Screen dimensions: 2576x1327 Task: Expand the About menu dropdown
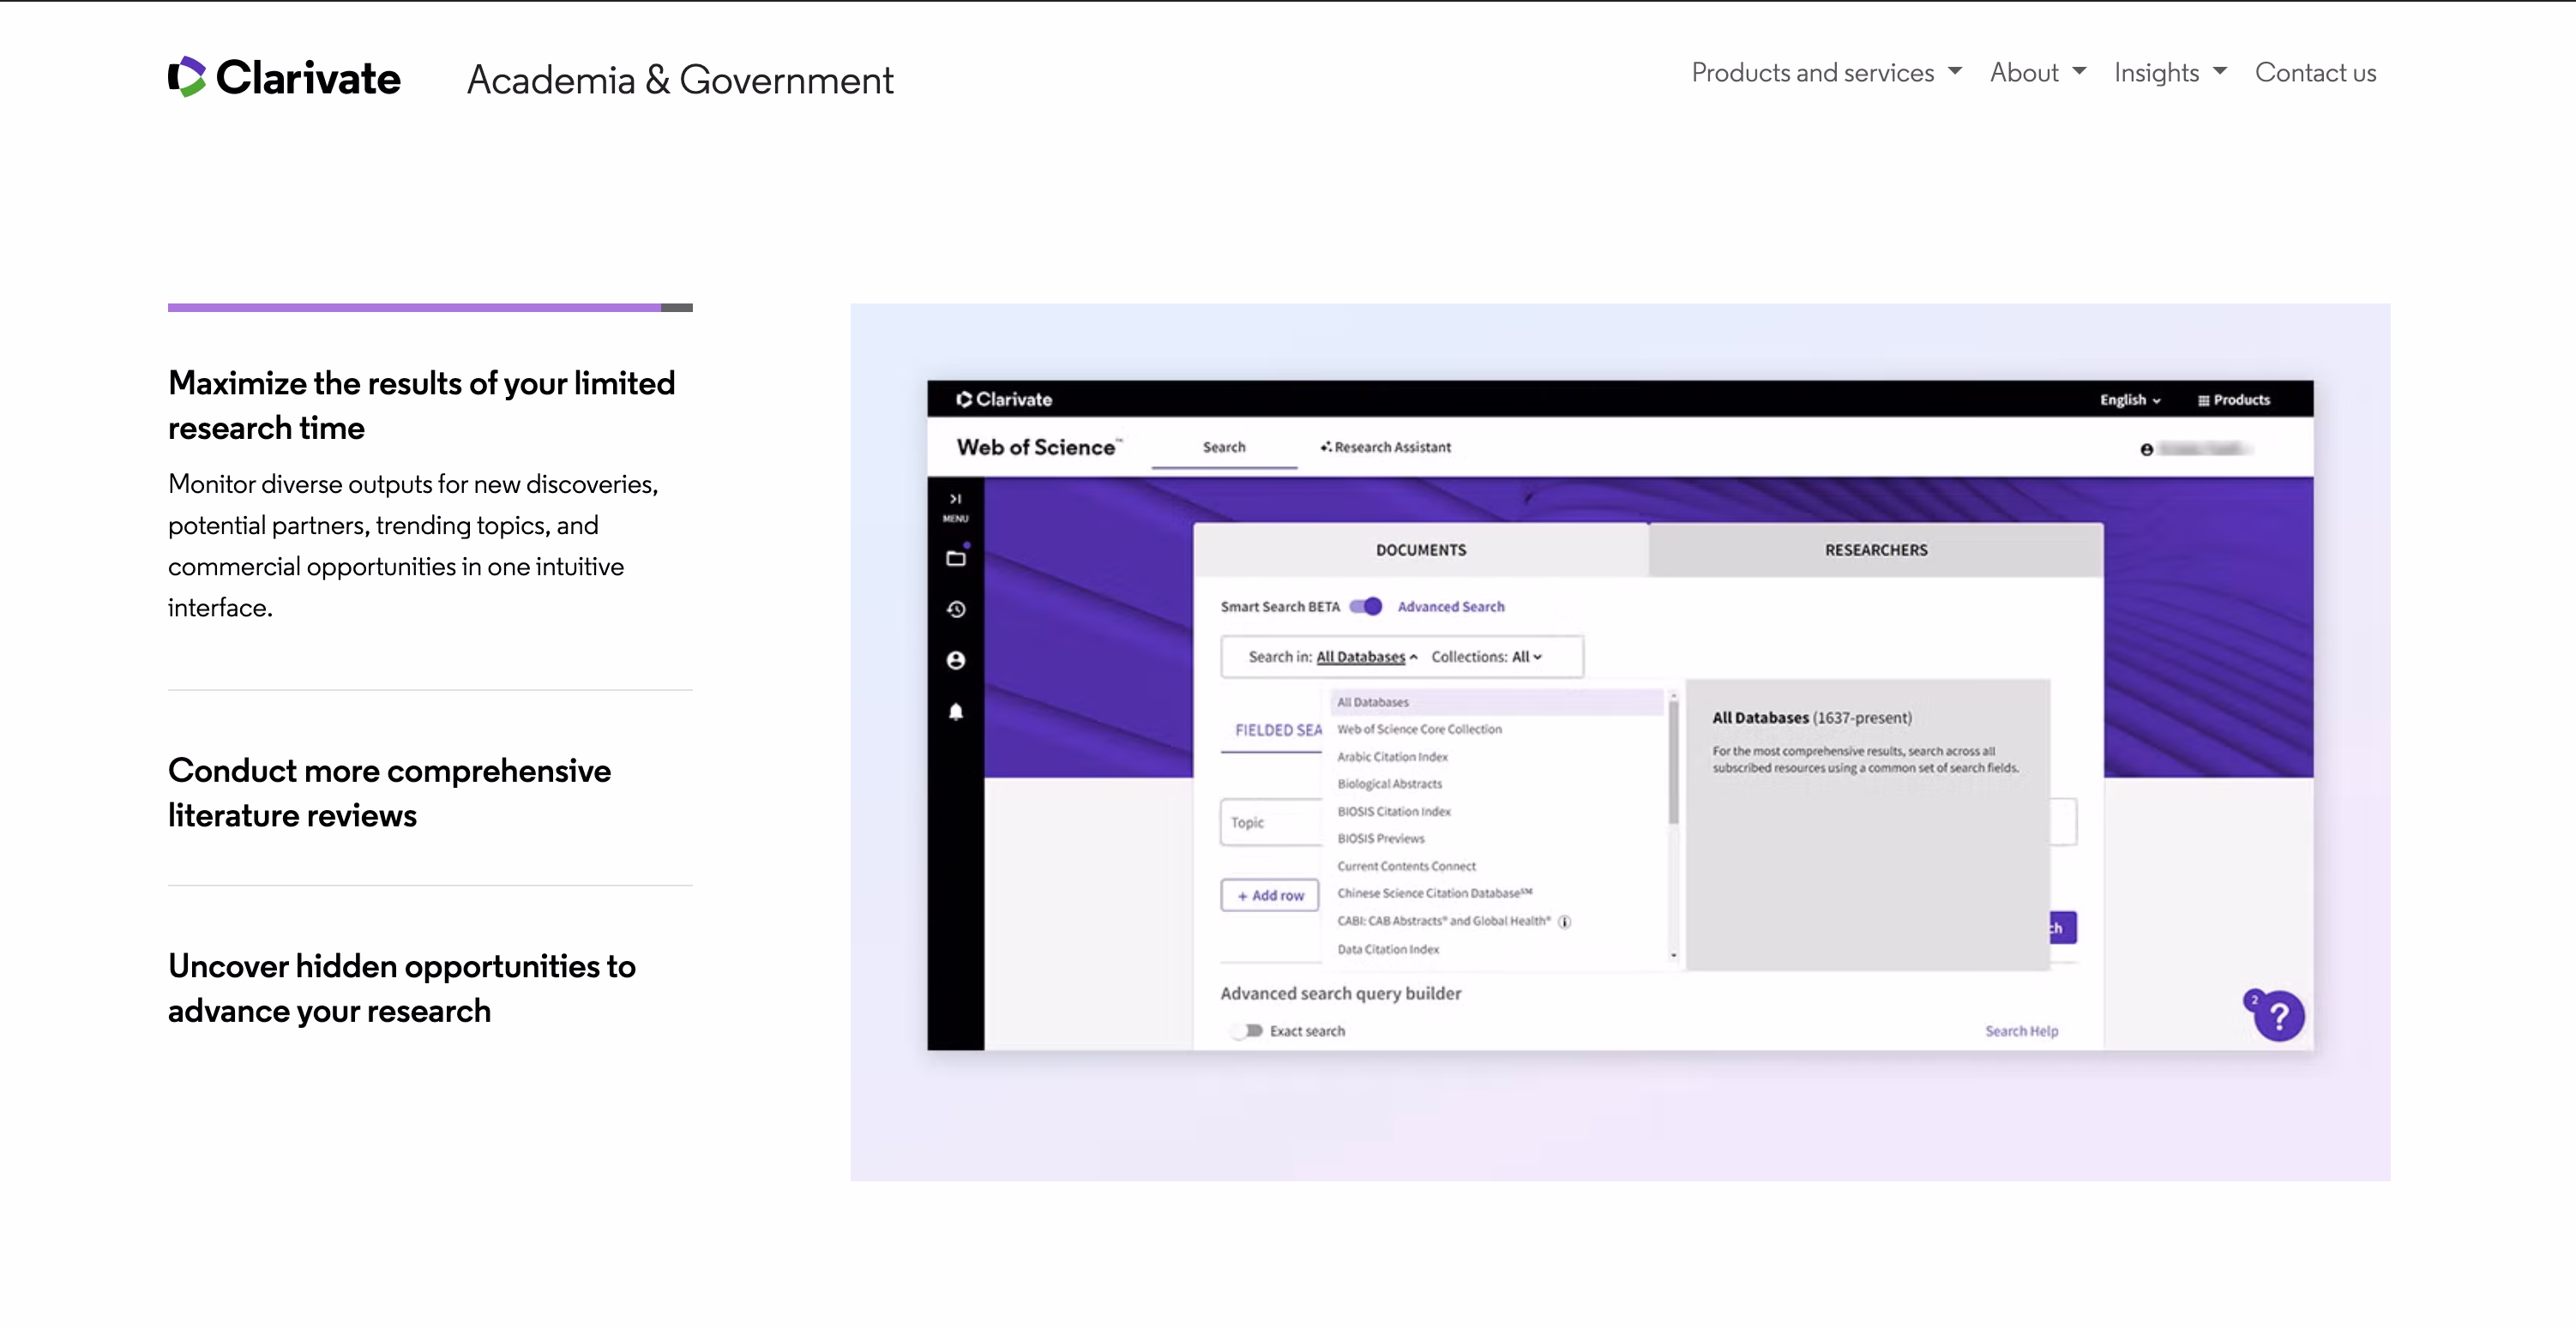2037,73
